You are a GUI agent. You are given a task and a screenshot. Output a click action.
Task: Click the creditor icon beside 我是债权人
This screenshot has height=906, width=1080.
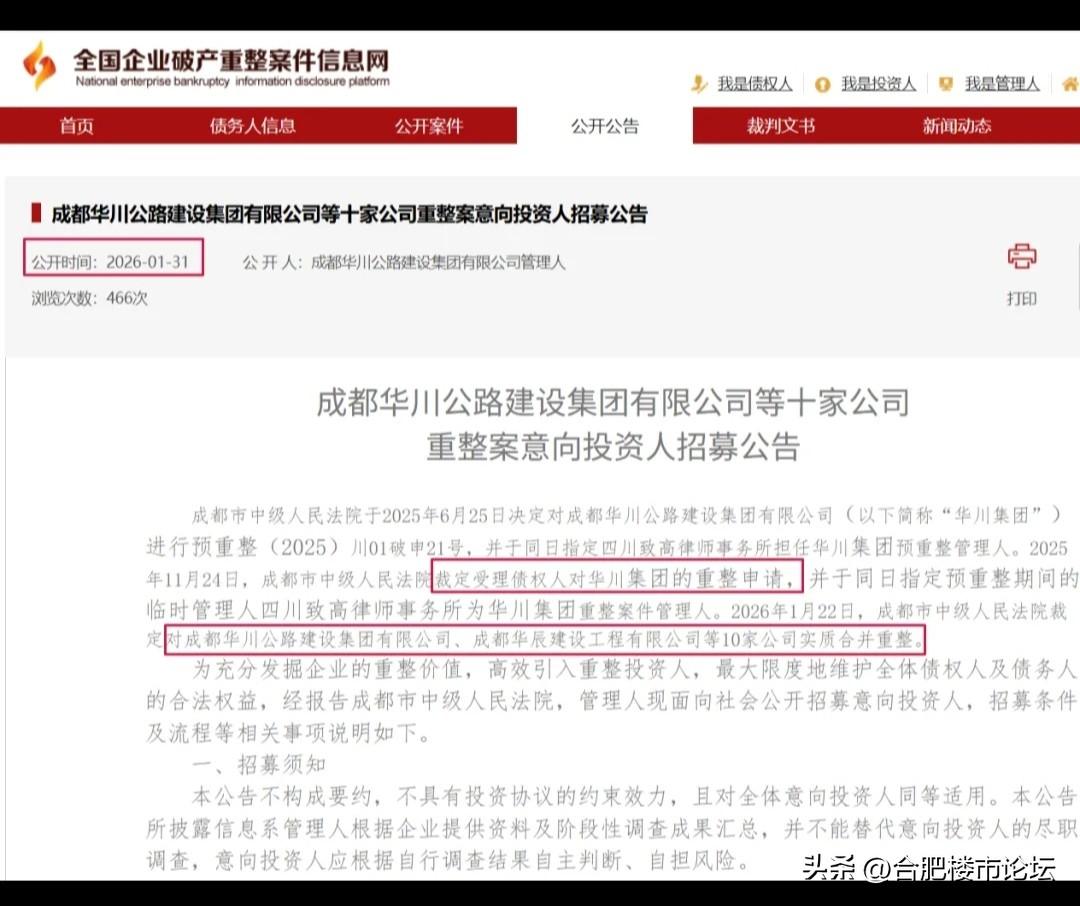[699, 84]
